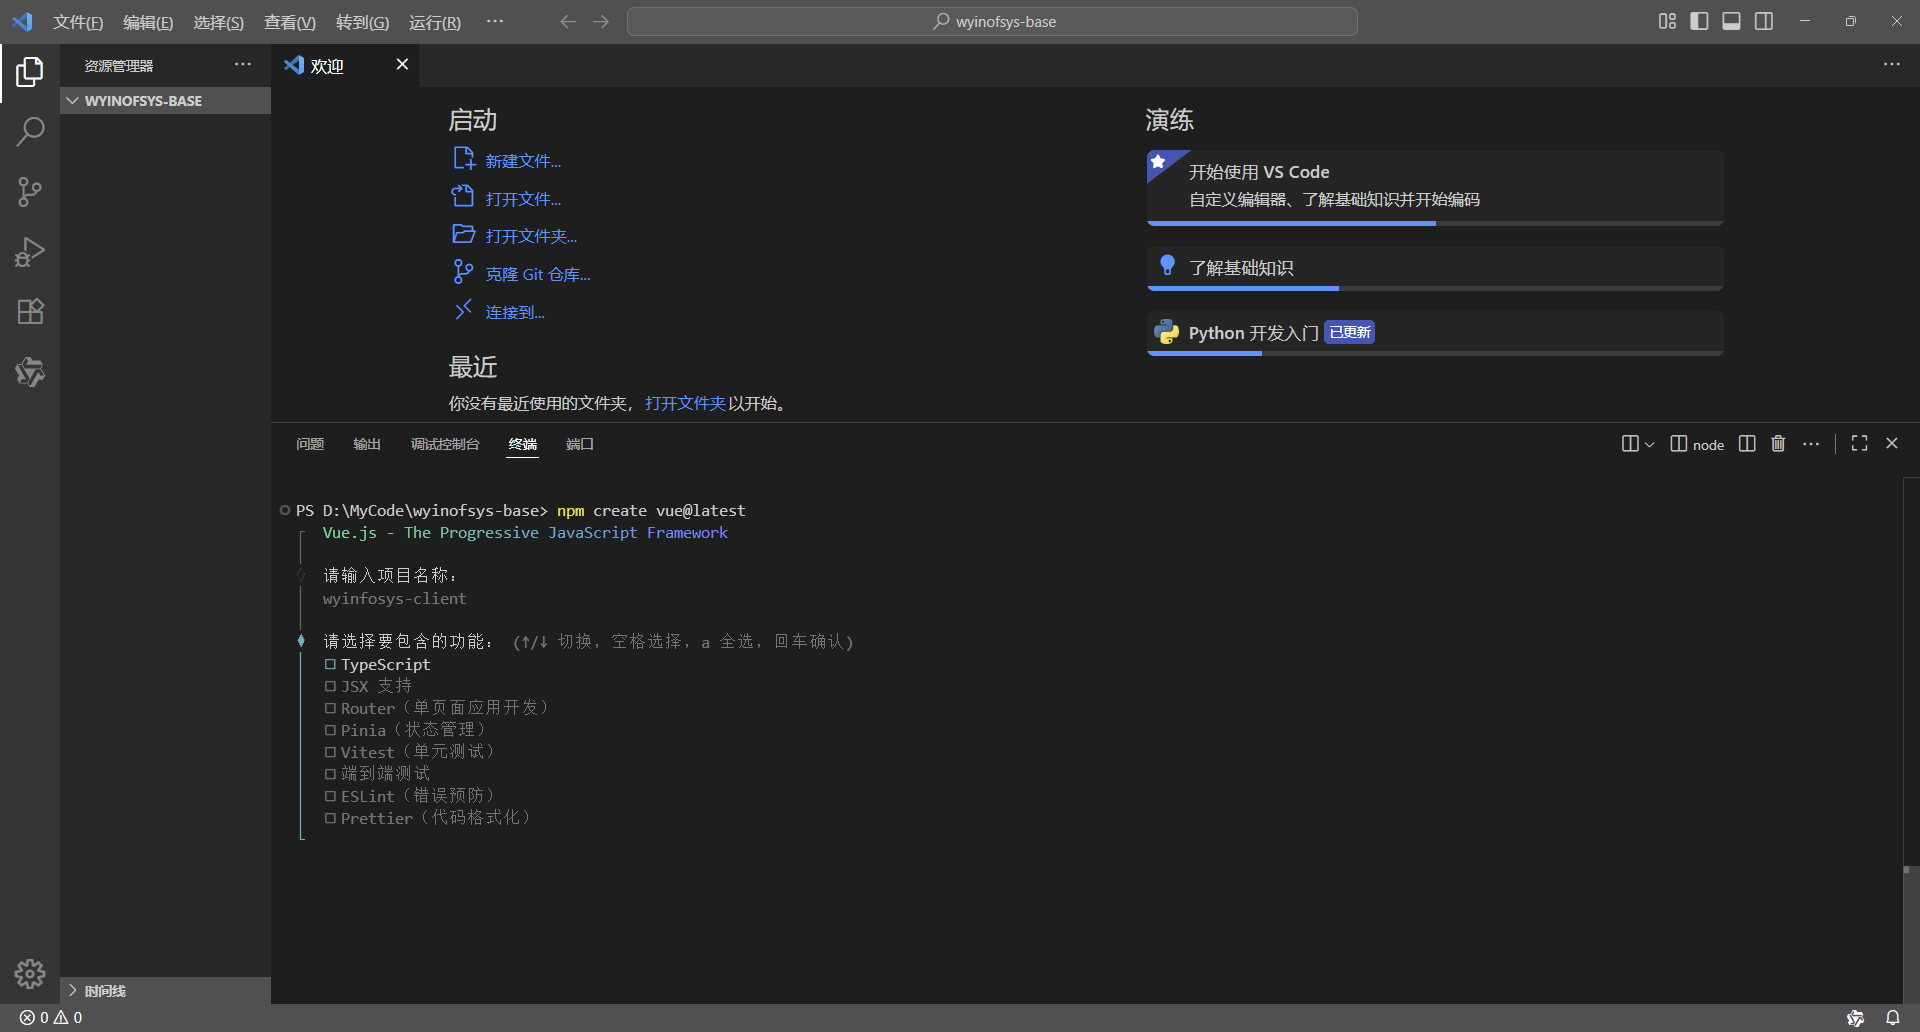This screenshot has width=1920, height=1032.
Task: Open Explorer panel more actions ellipsis
Action: pos(243,65)
